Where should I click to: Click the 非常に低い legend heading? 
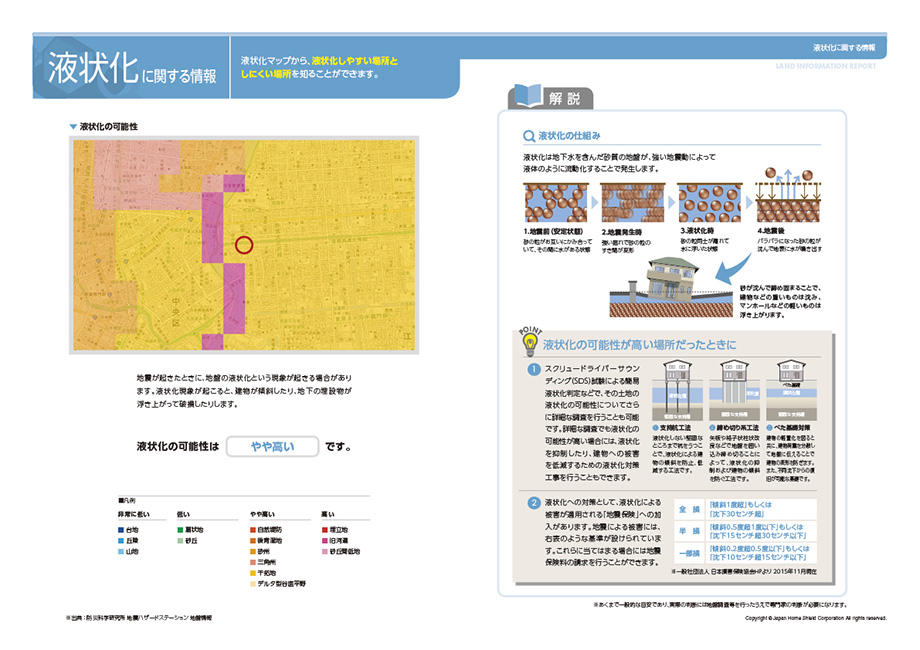(133, 514)
